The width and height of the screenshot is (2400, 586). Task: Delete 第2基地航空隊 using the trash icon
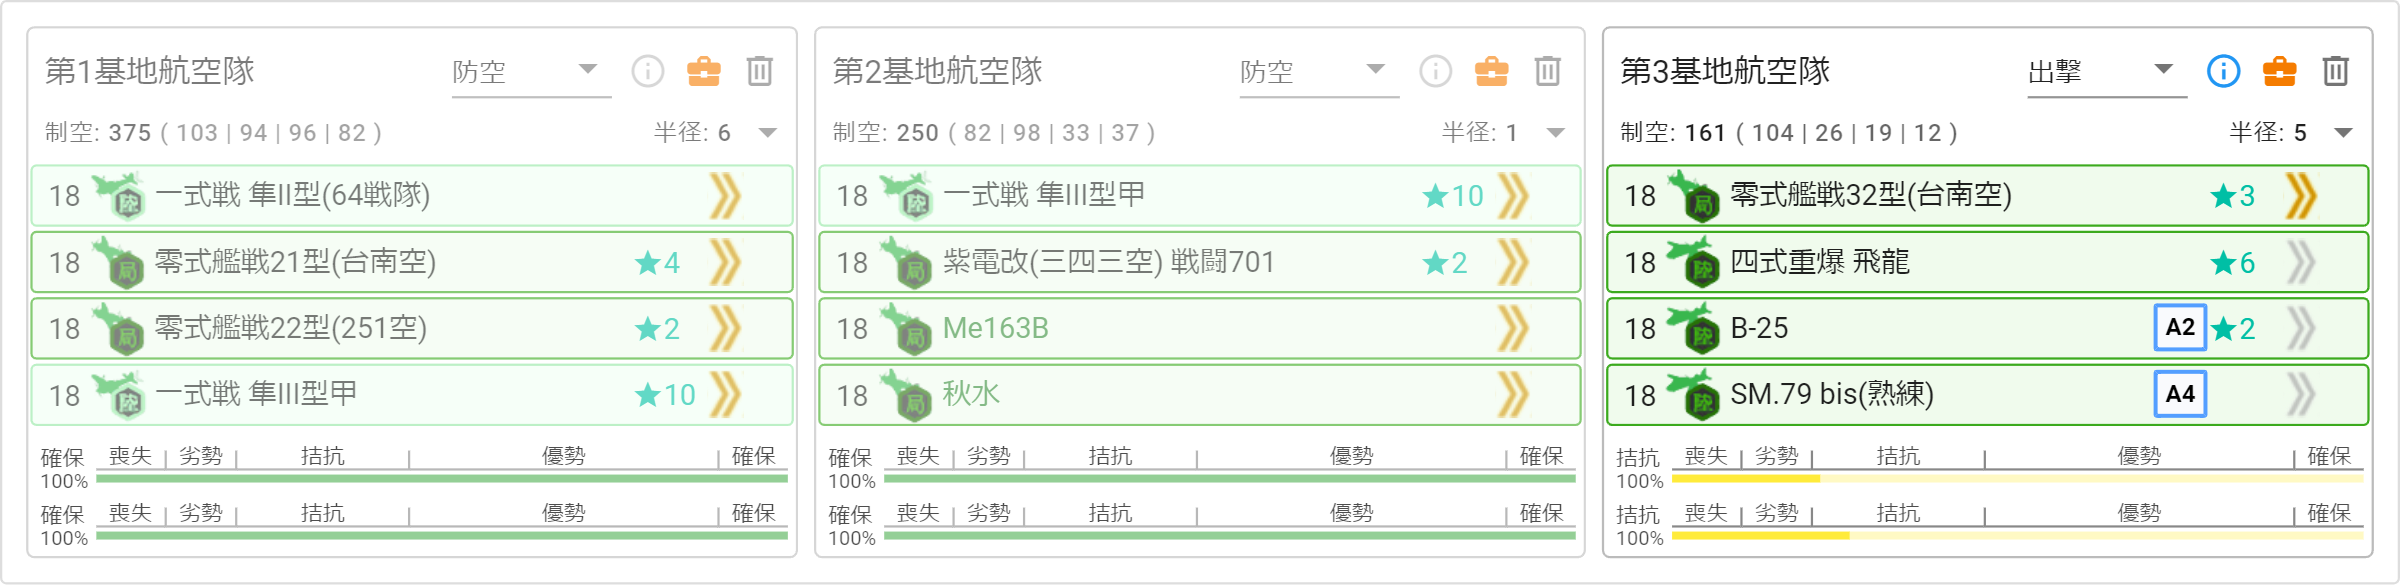[x=1548, y=71]
